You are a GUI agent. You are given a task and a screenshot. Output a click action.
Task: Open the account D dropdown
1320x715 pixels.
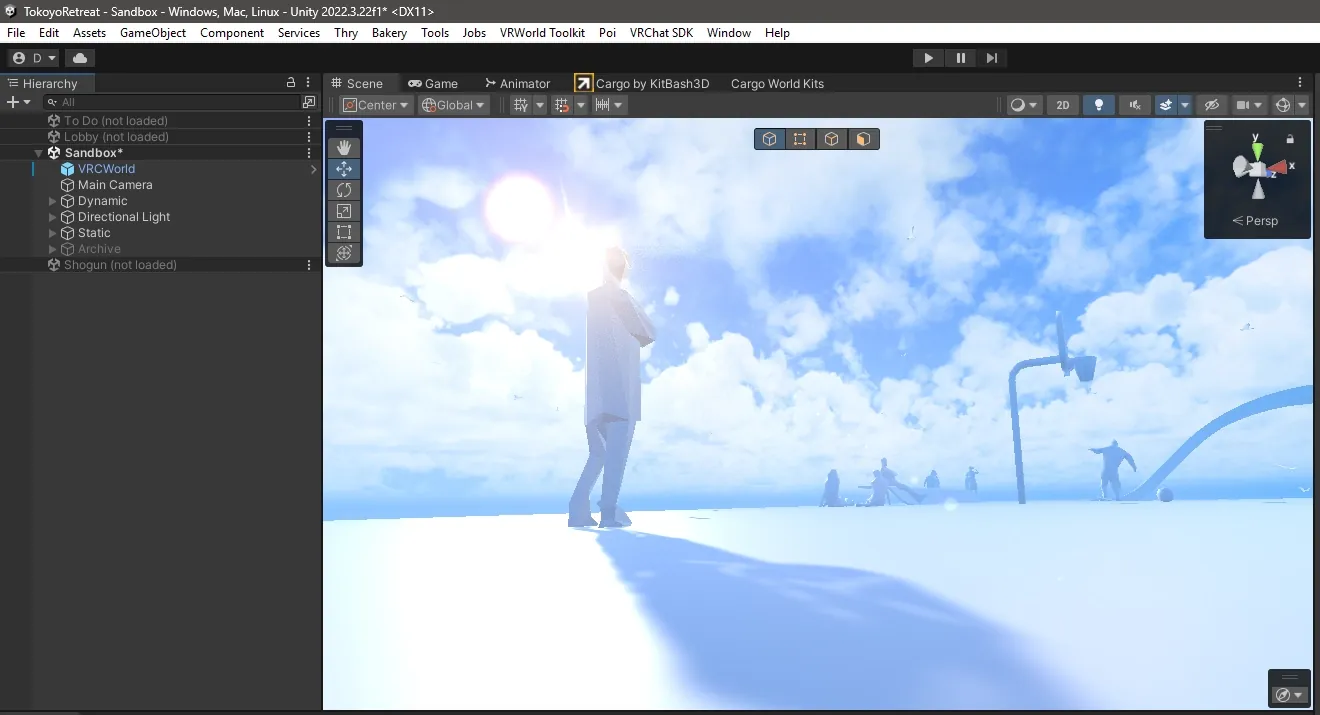35,58
